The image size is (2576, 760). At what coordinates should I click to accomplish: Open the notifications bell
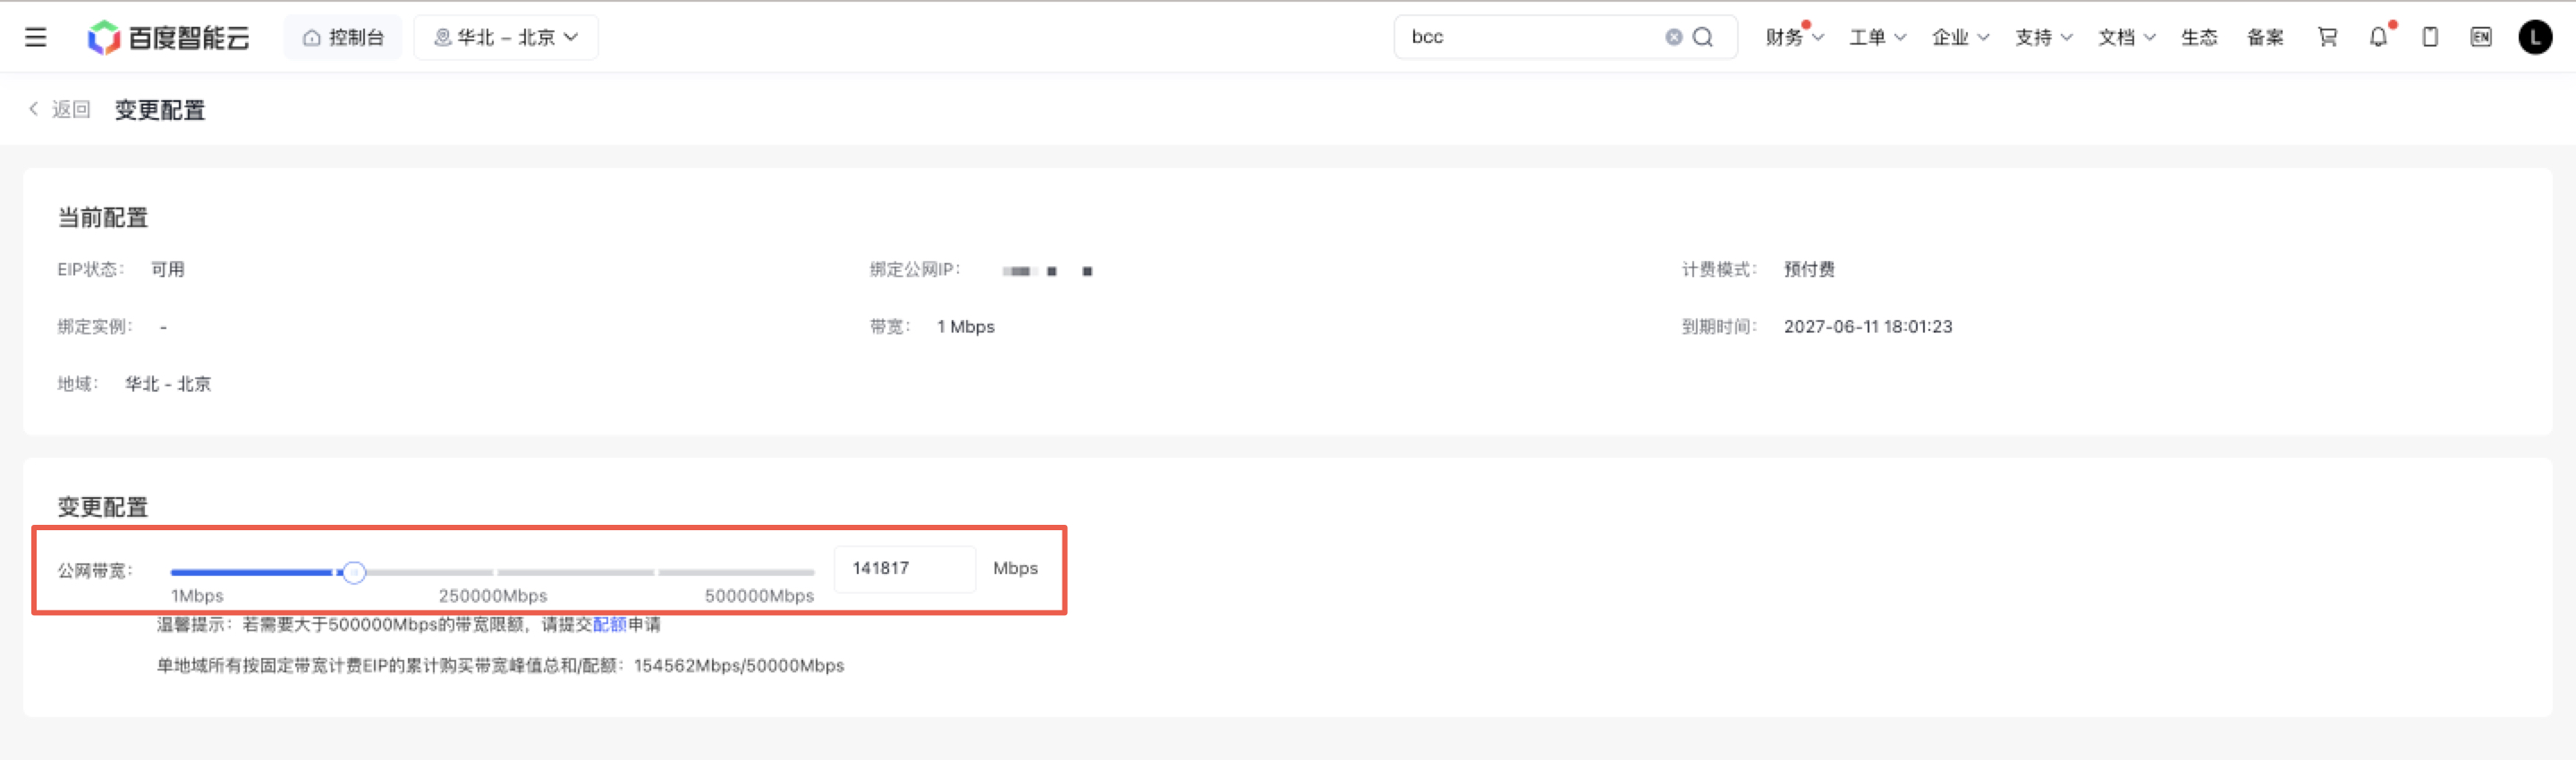[2378, 37]
